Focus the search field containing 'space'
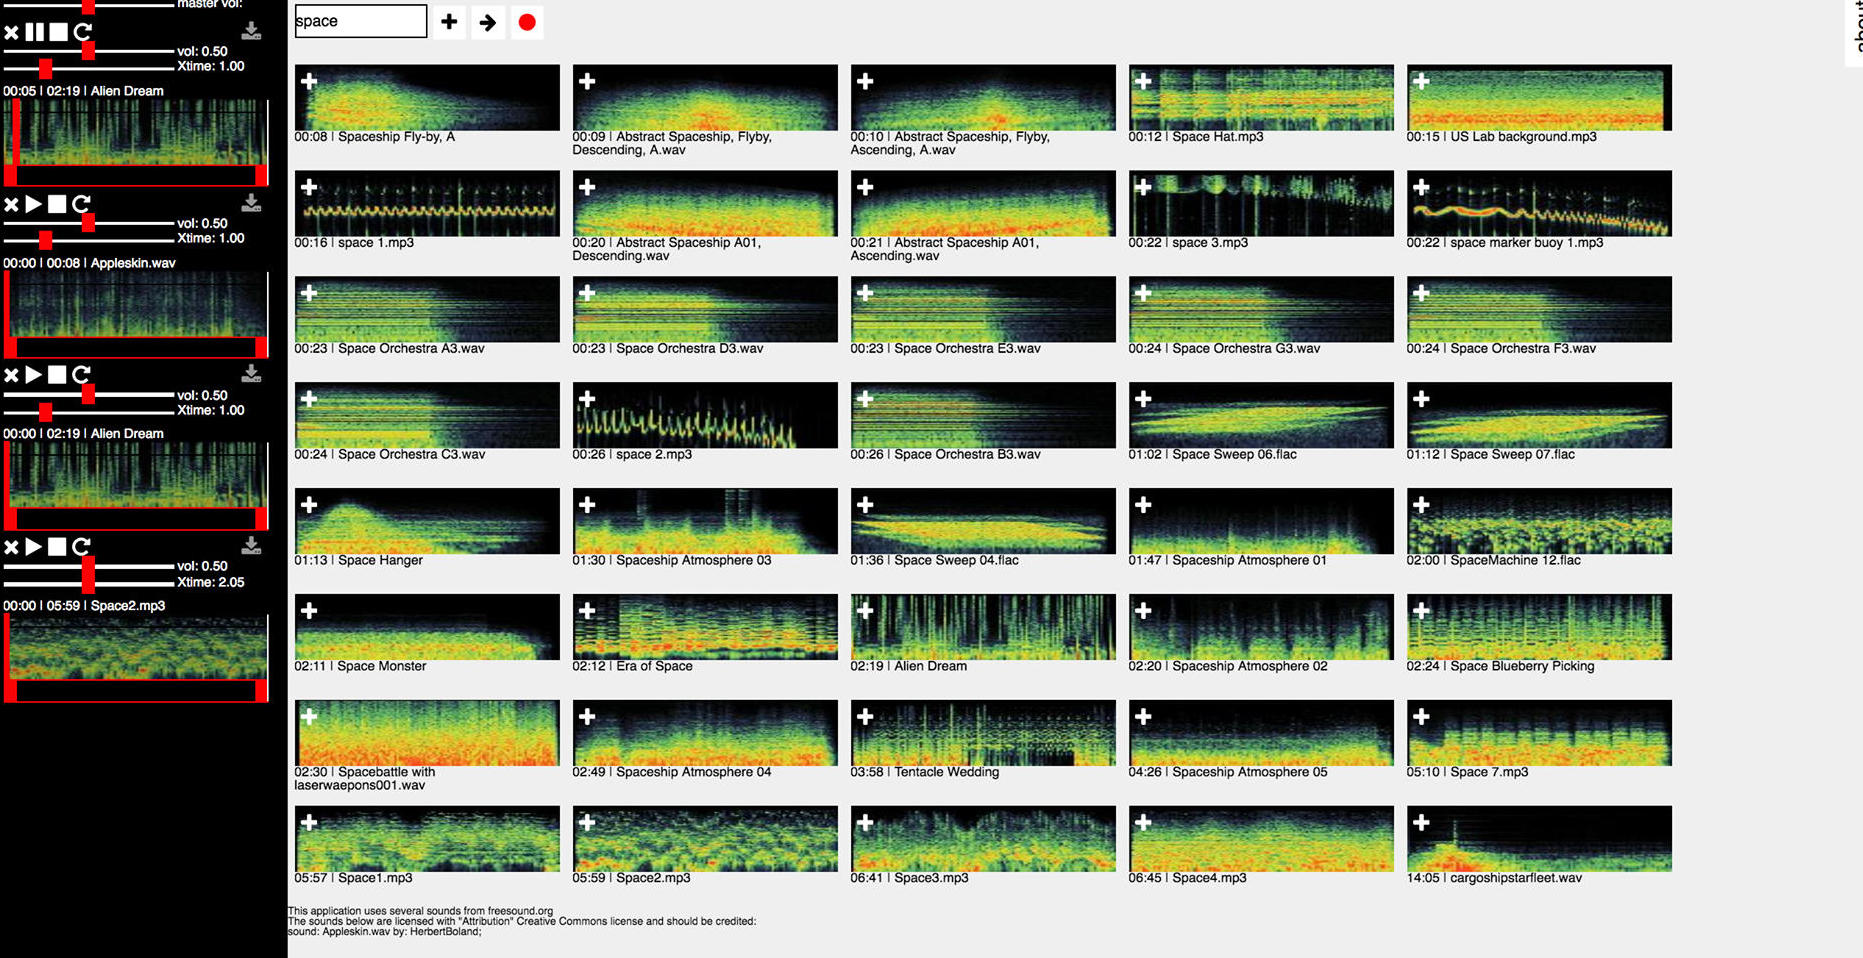Screen dimensions: 1863x958 coord(360,21)
